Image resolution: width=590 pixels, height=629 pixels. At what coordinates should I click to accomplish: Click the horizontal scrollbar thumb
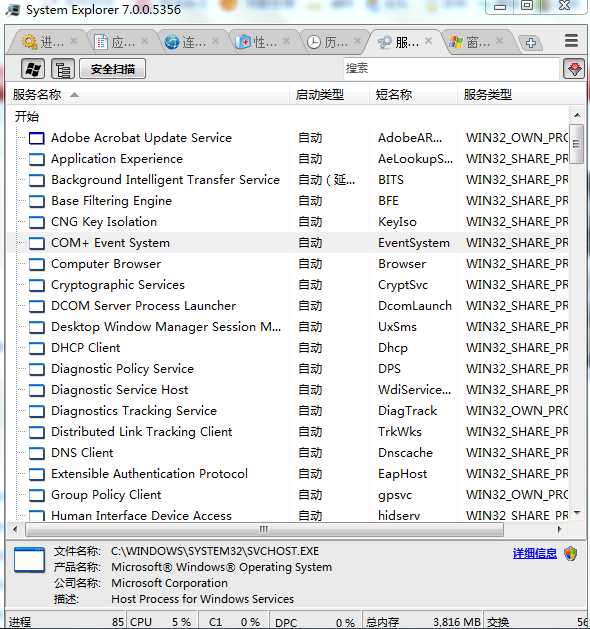point(264,530)
